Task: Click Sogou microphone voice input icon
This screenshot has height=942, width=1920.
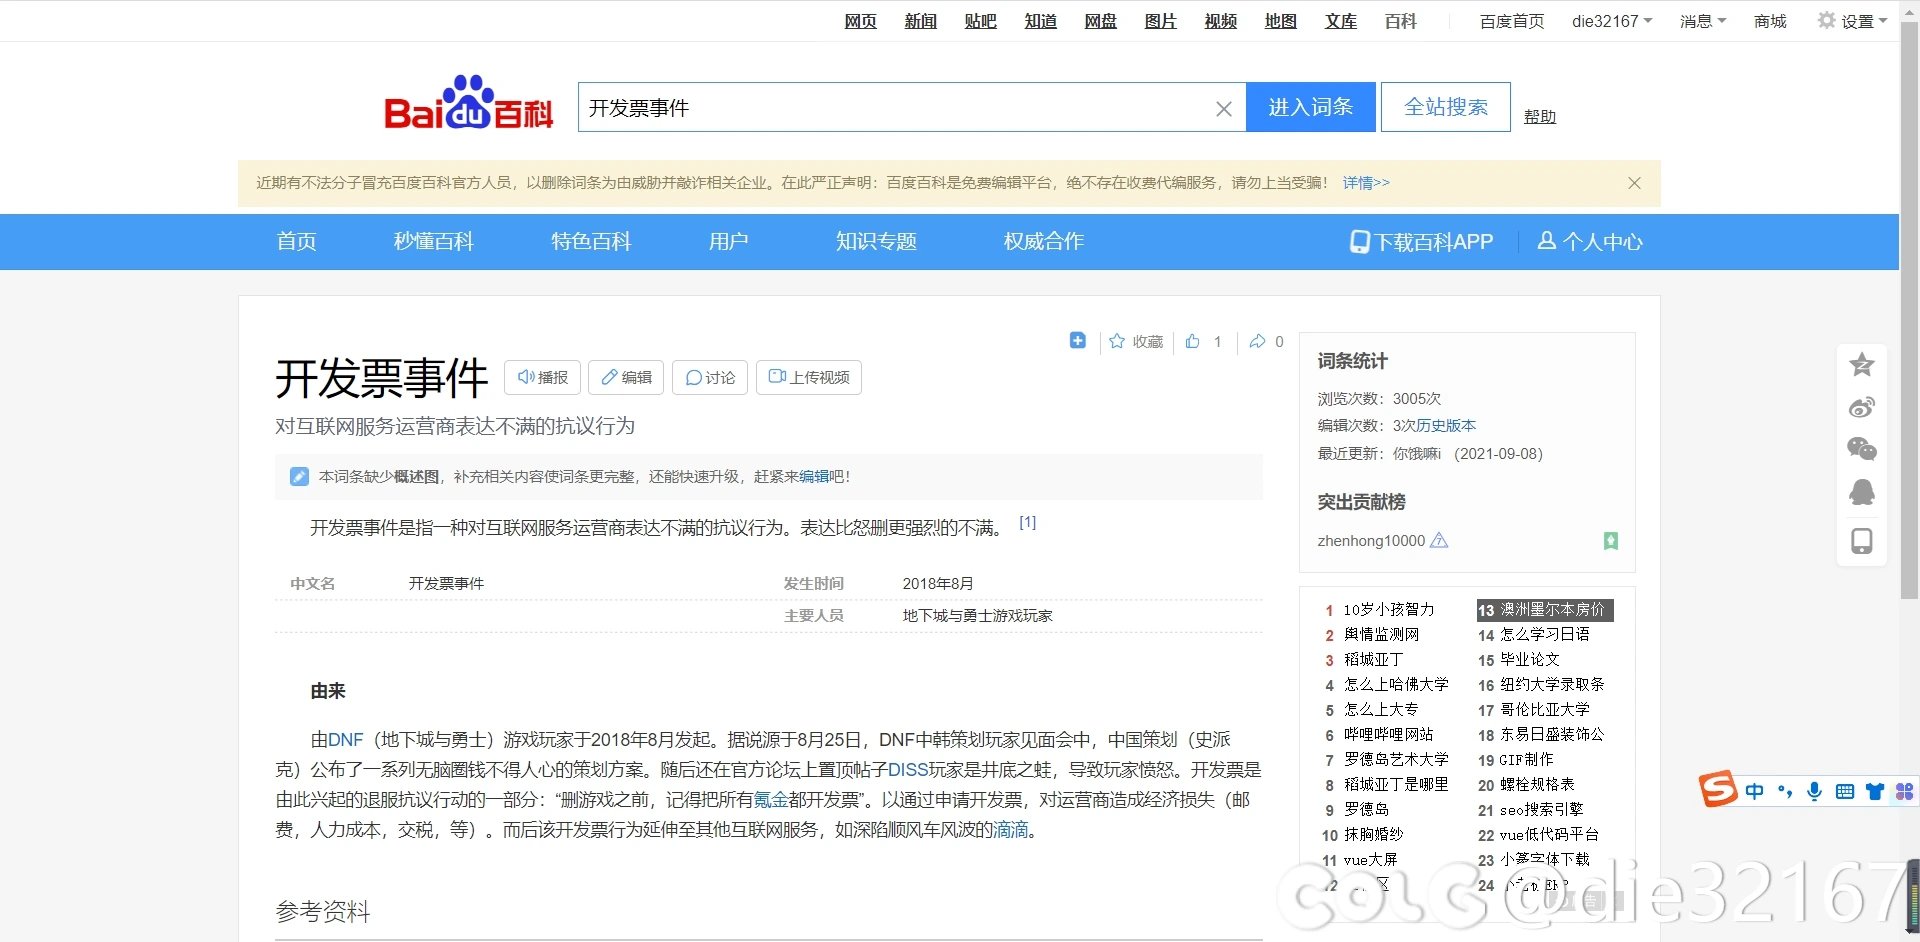Action: [x=1814, y=792]
